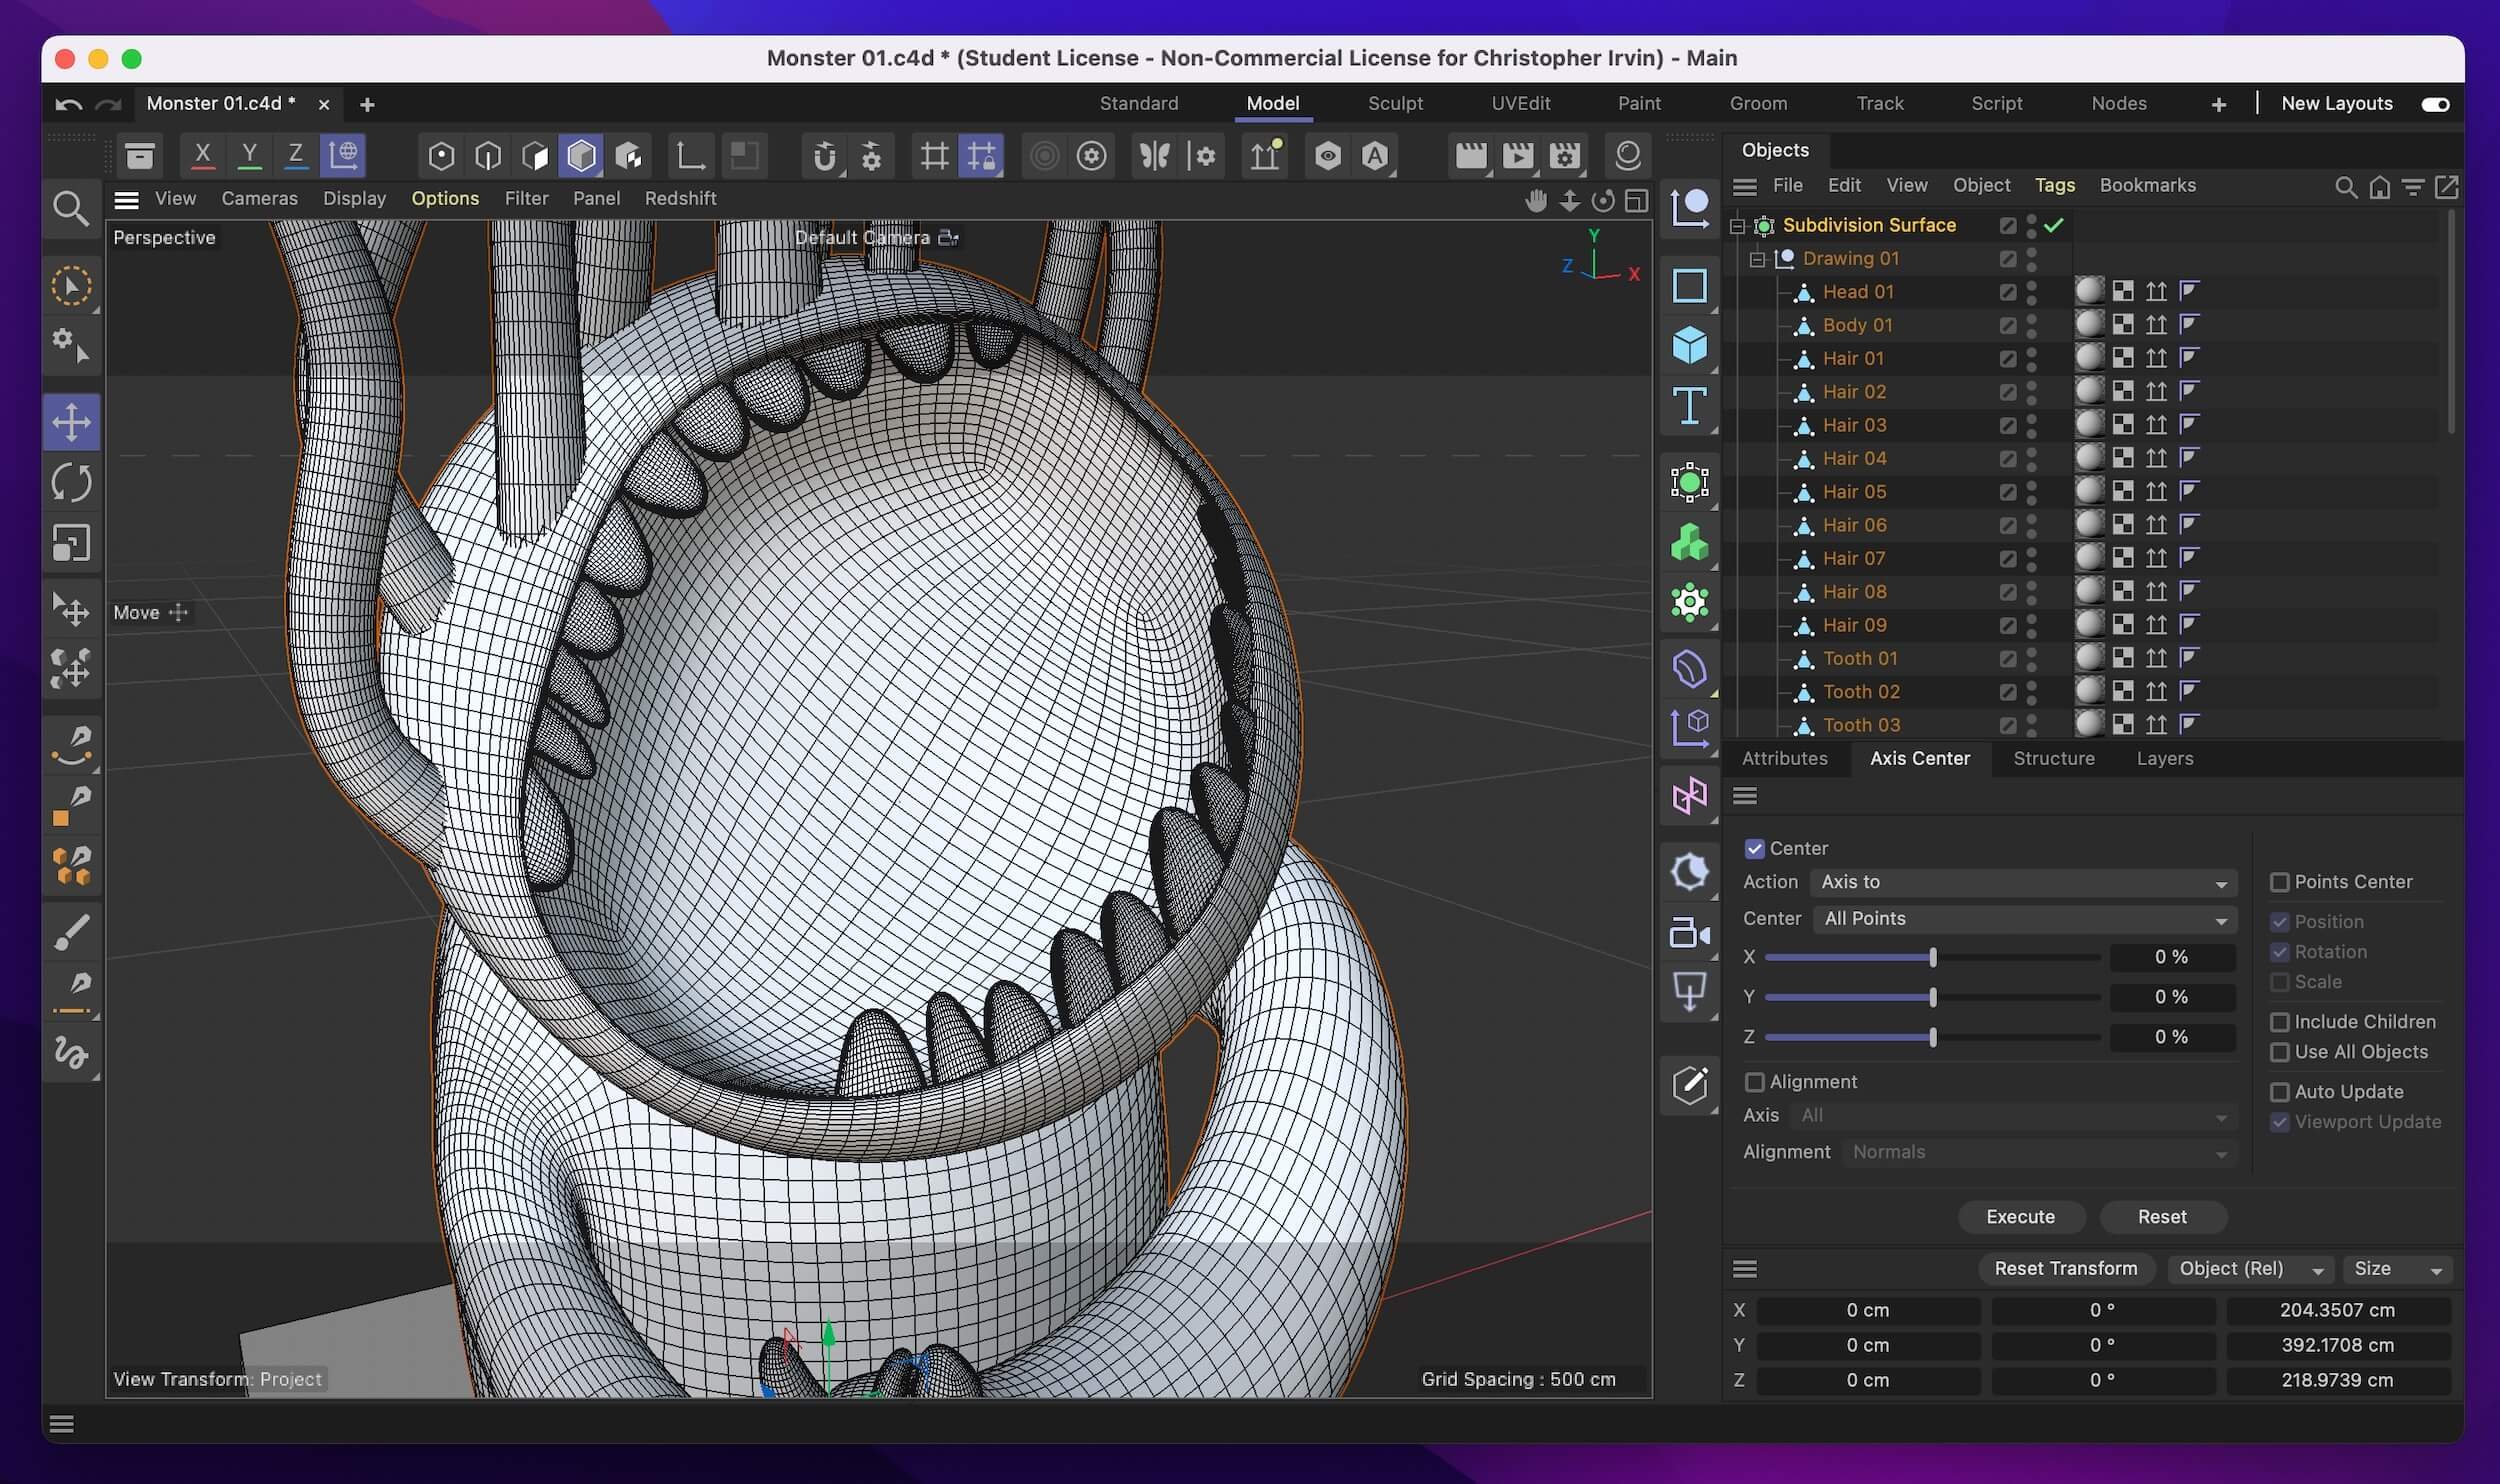Click the Rectangle spline icon
This screenshot has width=2500, height=1484.
coord(1689,286)
